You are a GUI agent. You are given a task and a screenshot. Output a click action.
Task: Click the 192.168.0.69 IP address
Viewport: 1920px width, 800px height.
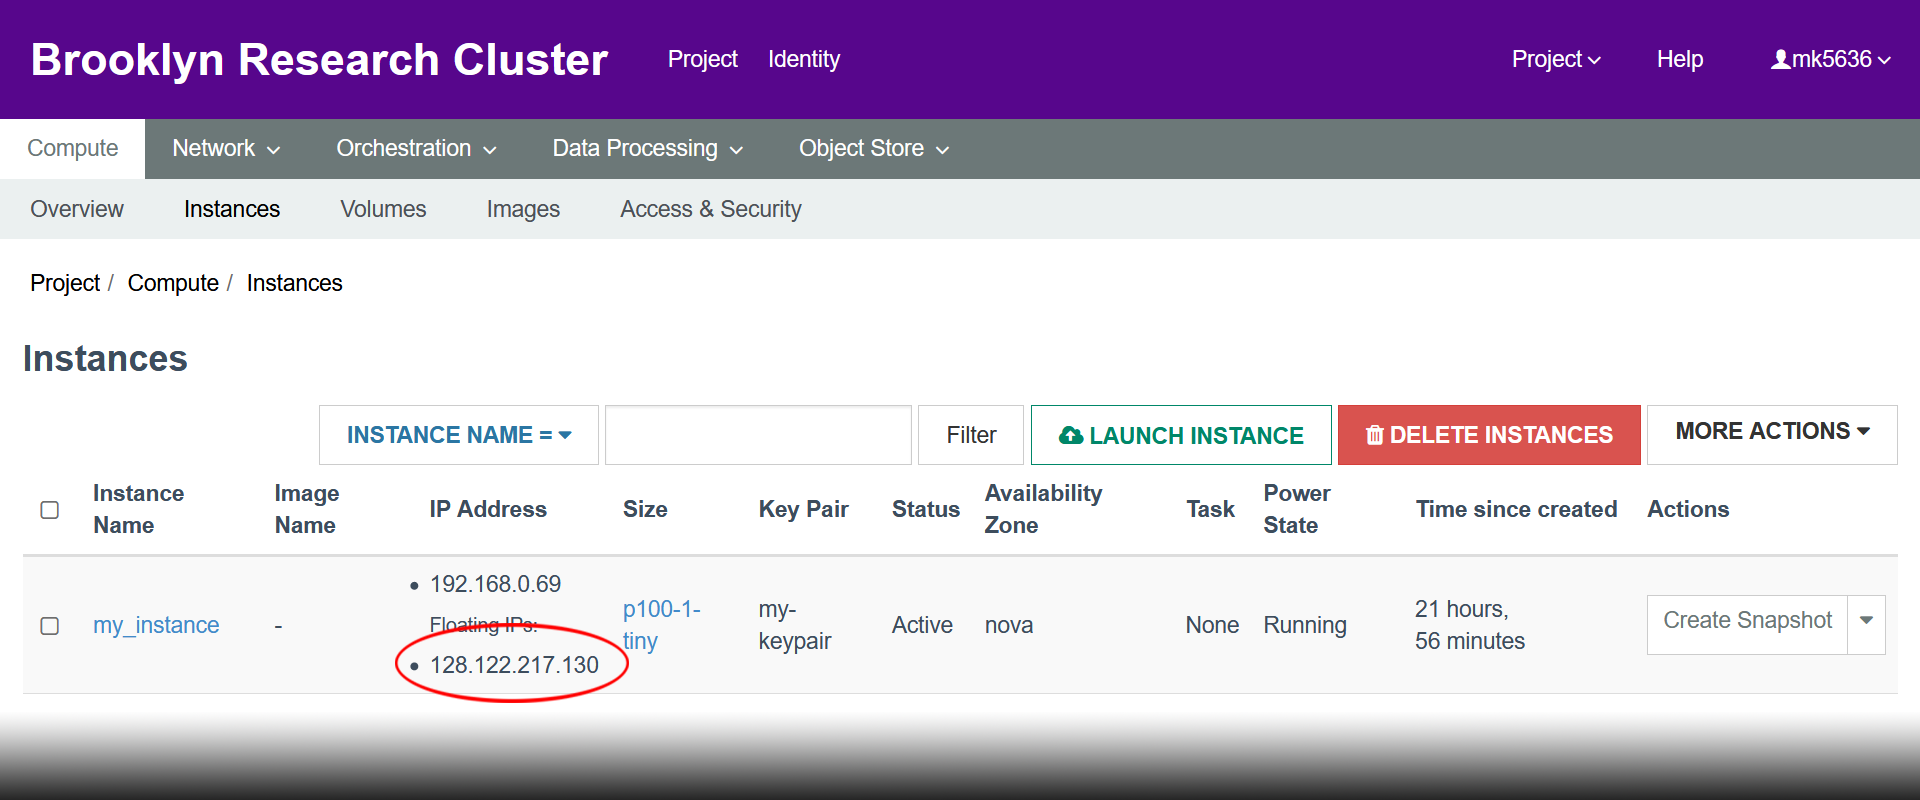coord(495,584)
